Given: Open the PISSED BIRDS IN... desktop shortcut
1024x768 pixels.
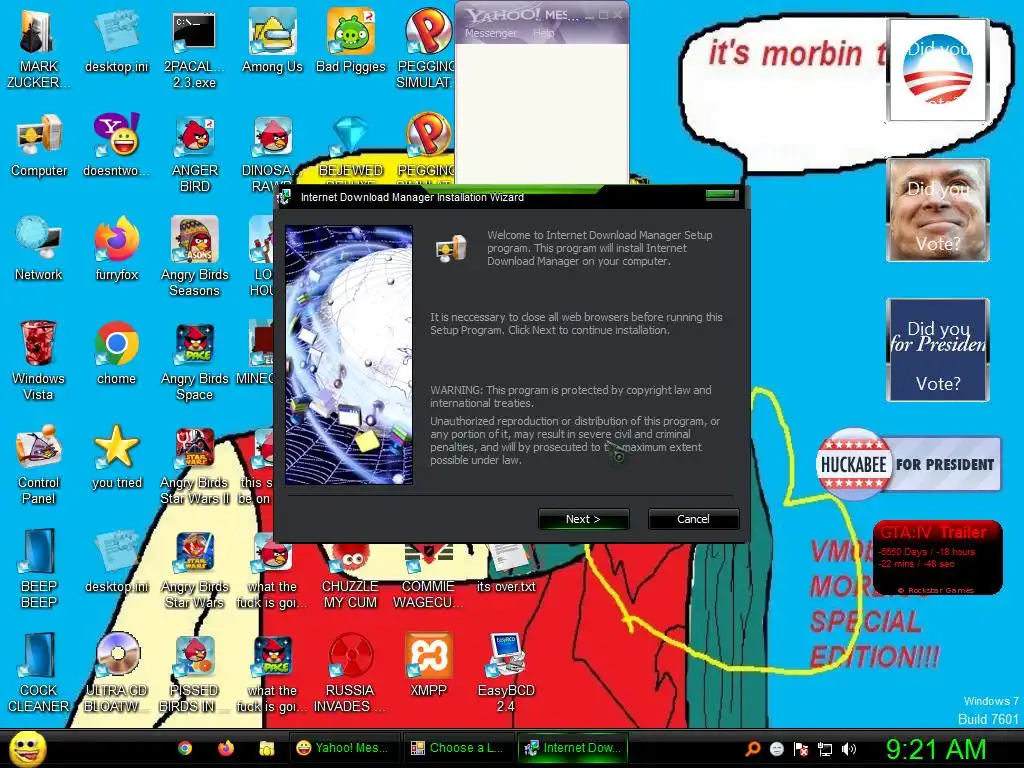Looking at the screenshot, I should pos(195,673).
